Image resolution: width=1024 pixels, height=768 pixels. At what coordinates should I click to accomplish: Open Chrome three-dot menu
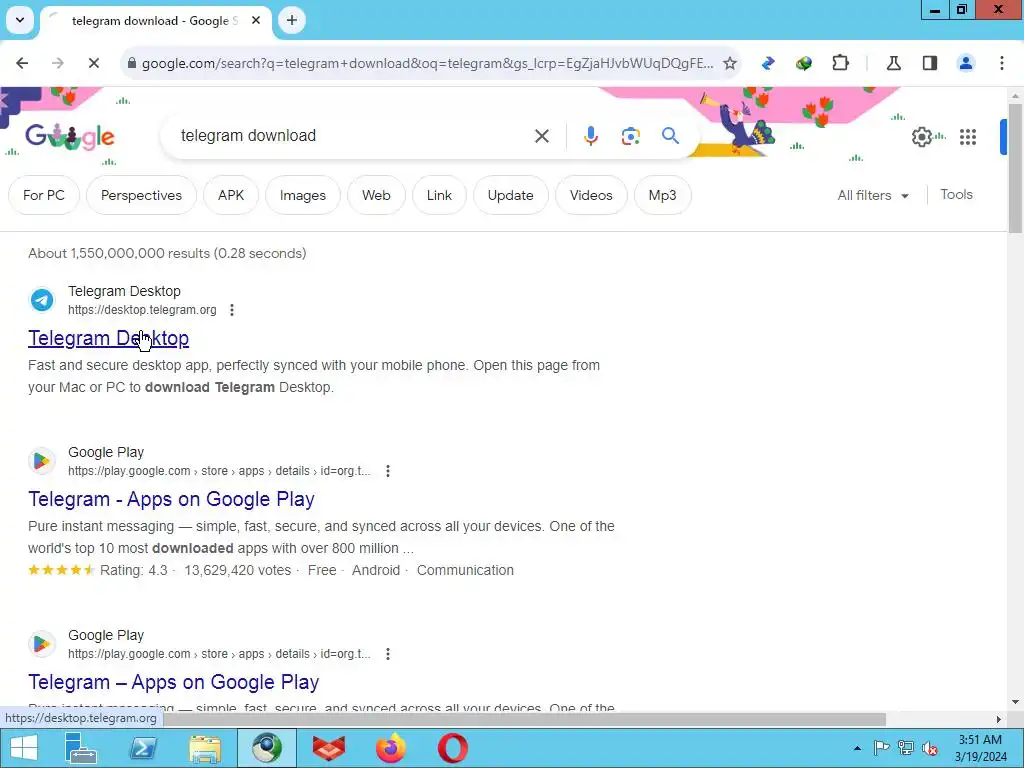pos(1002,63)
